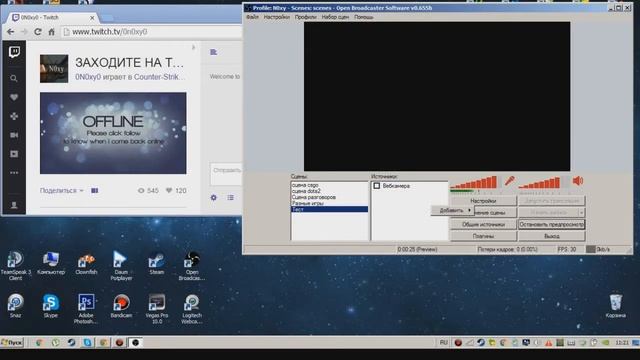Open the TeamSpeak 3 Client desktop icon
Image resolution: width=640 pixels, height=360 pixels.
pyautogui.click(x=16, y=266)
